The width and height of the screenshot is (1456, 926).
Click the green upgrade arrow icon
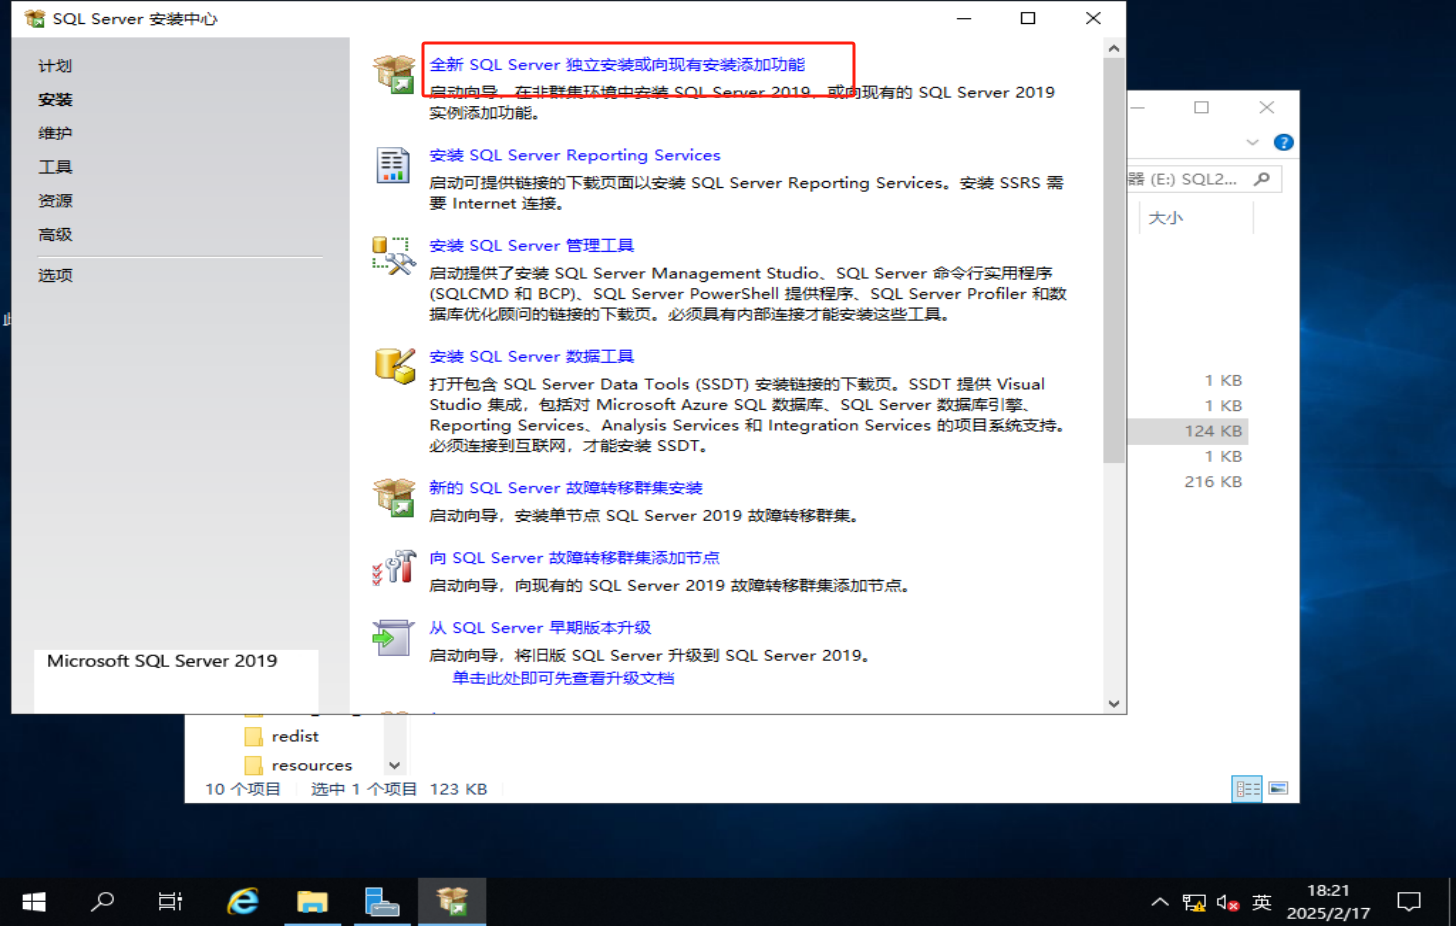394,637
